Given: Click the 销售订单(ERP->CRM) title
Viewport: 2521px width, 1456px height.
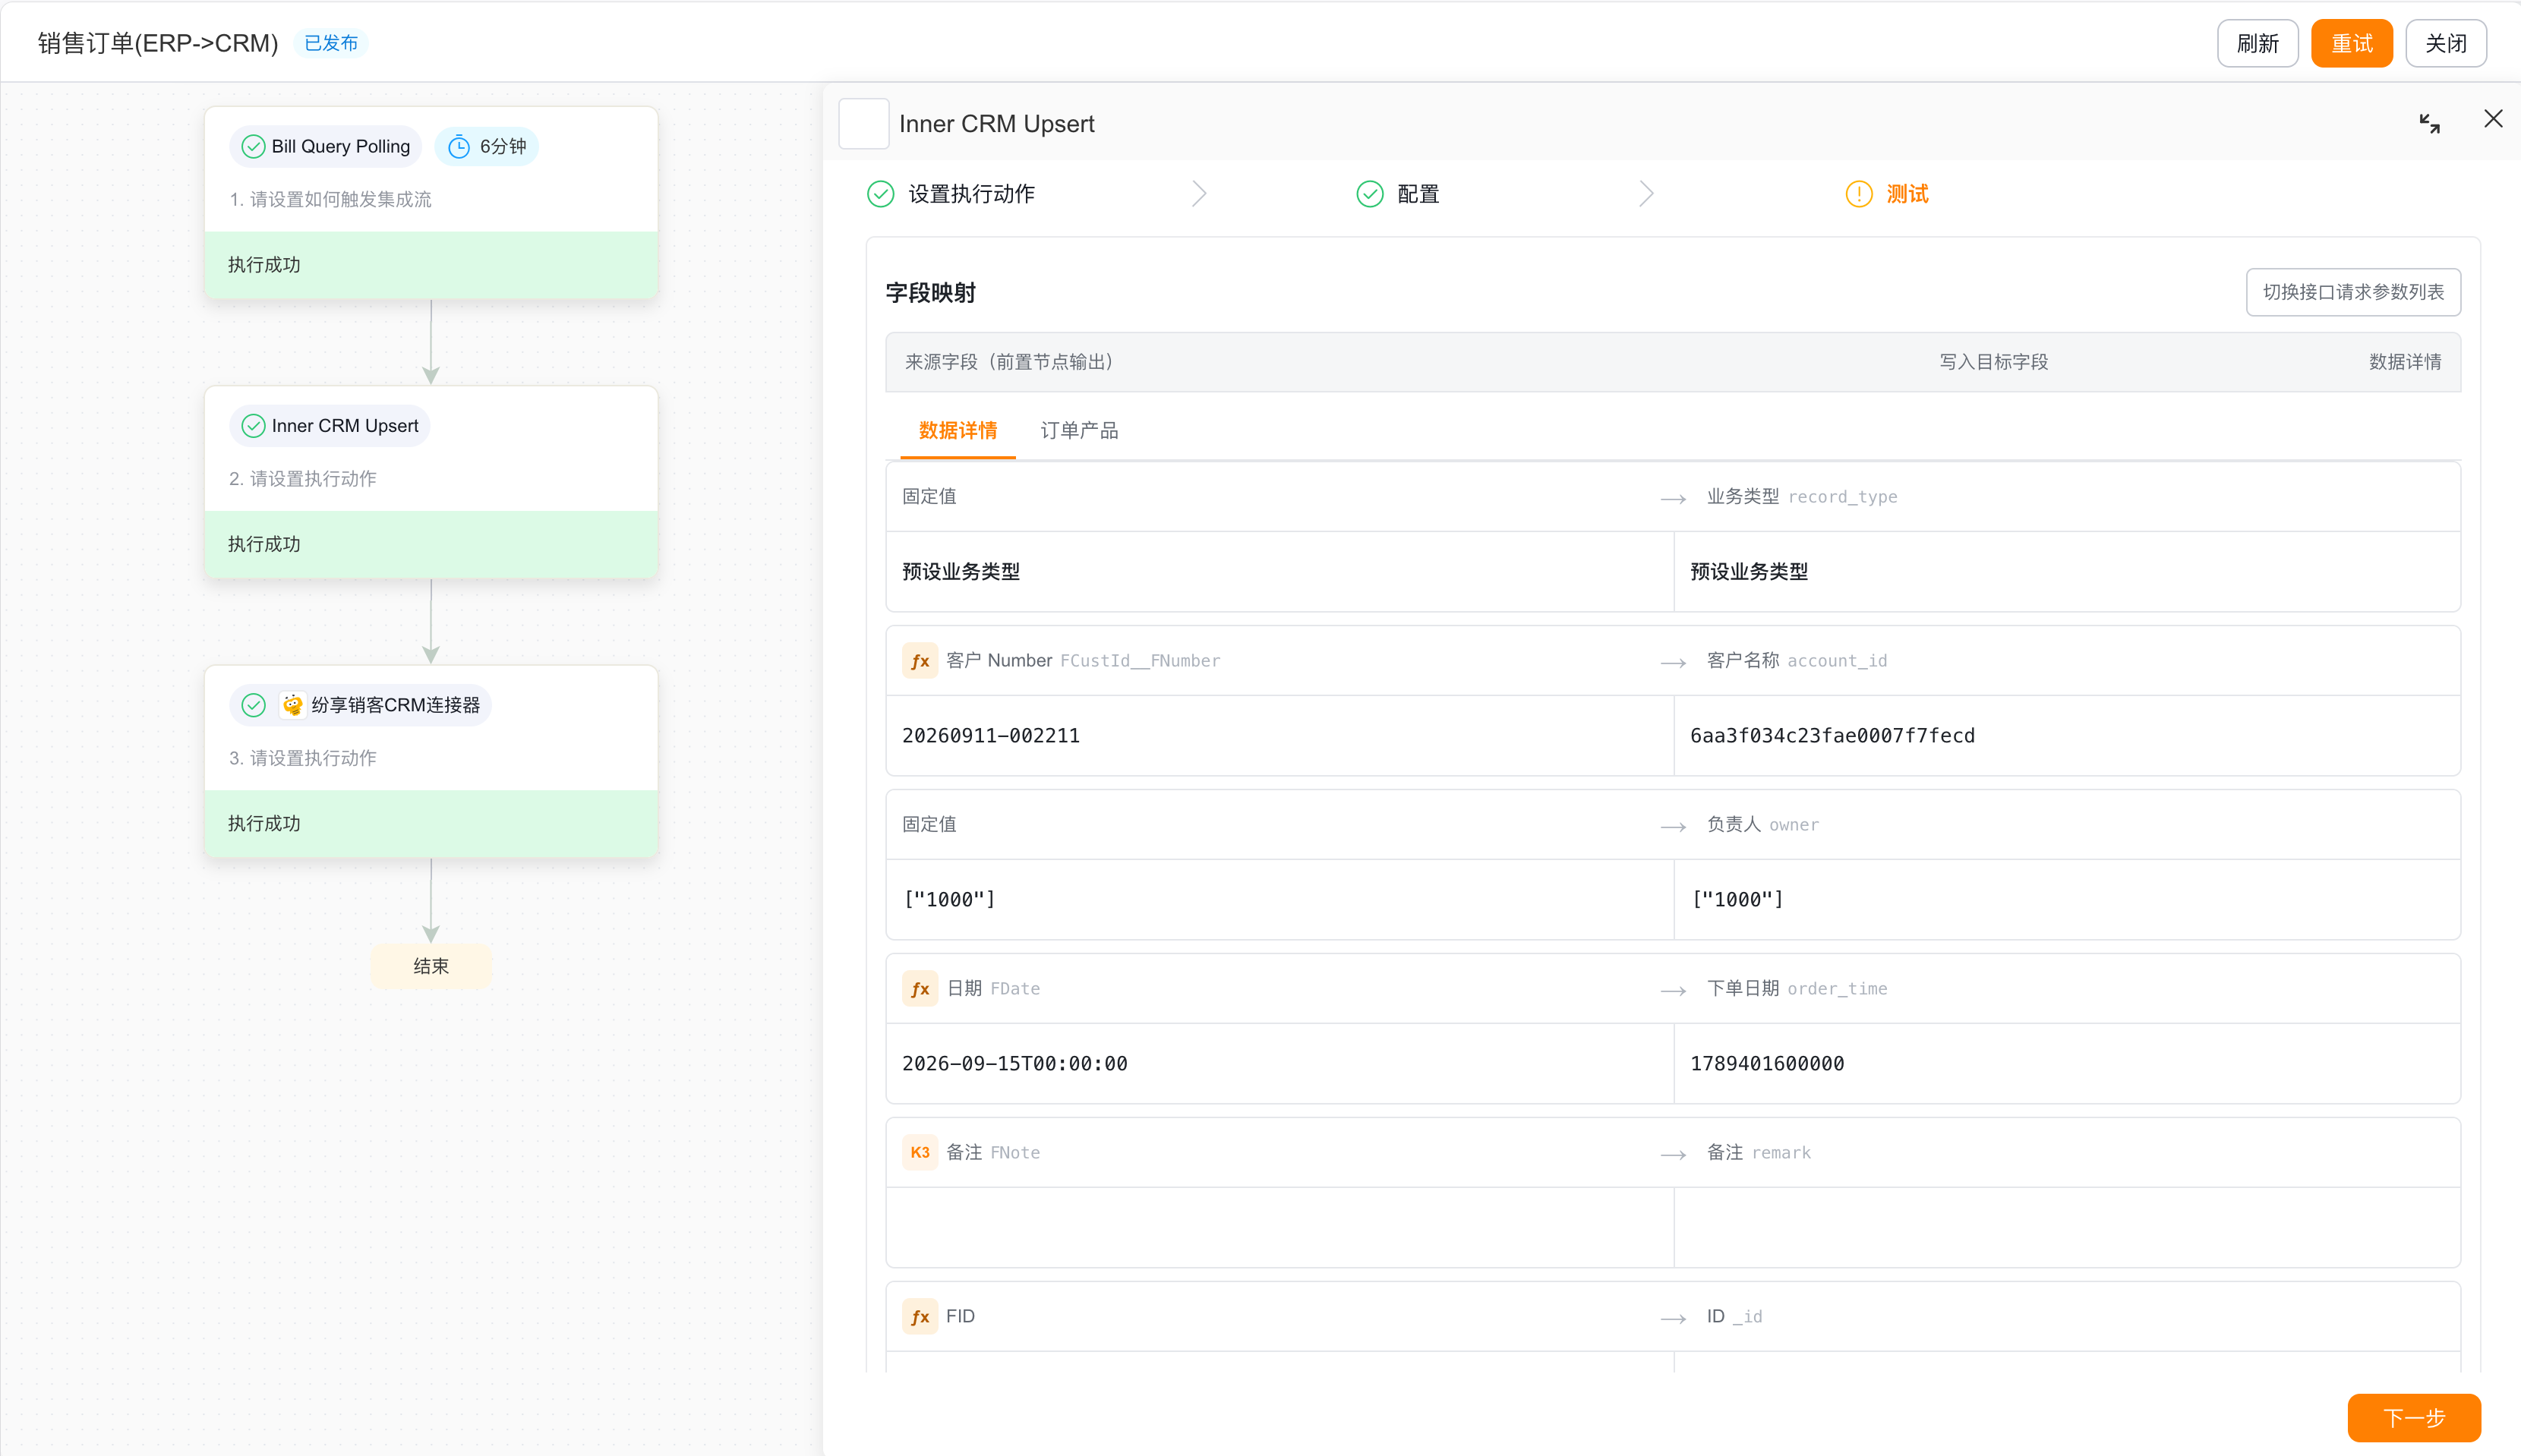Looking at the screenshot, I should pyautogui.click(x=158, y=43).
